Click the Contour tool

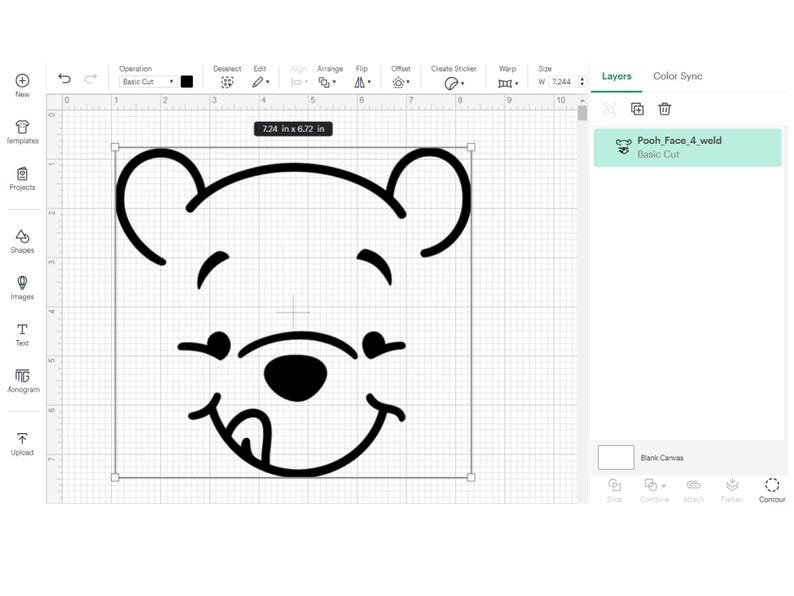(x=772, y=490)
